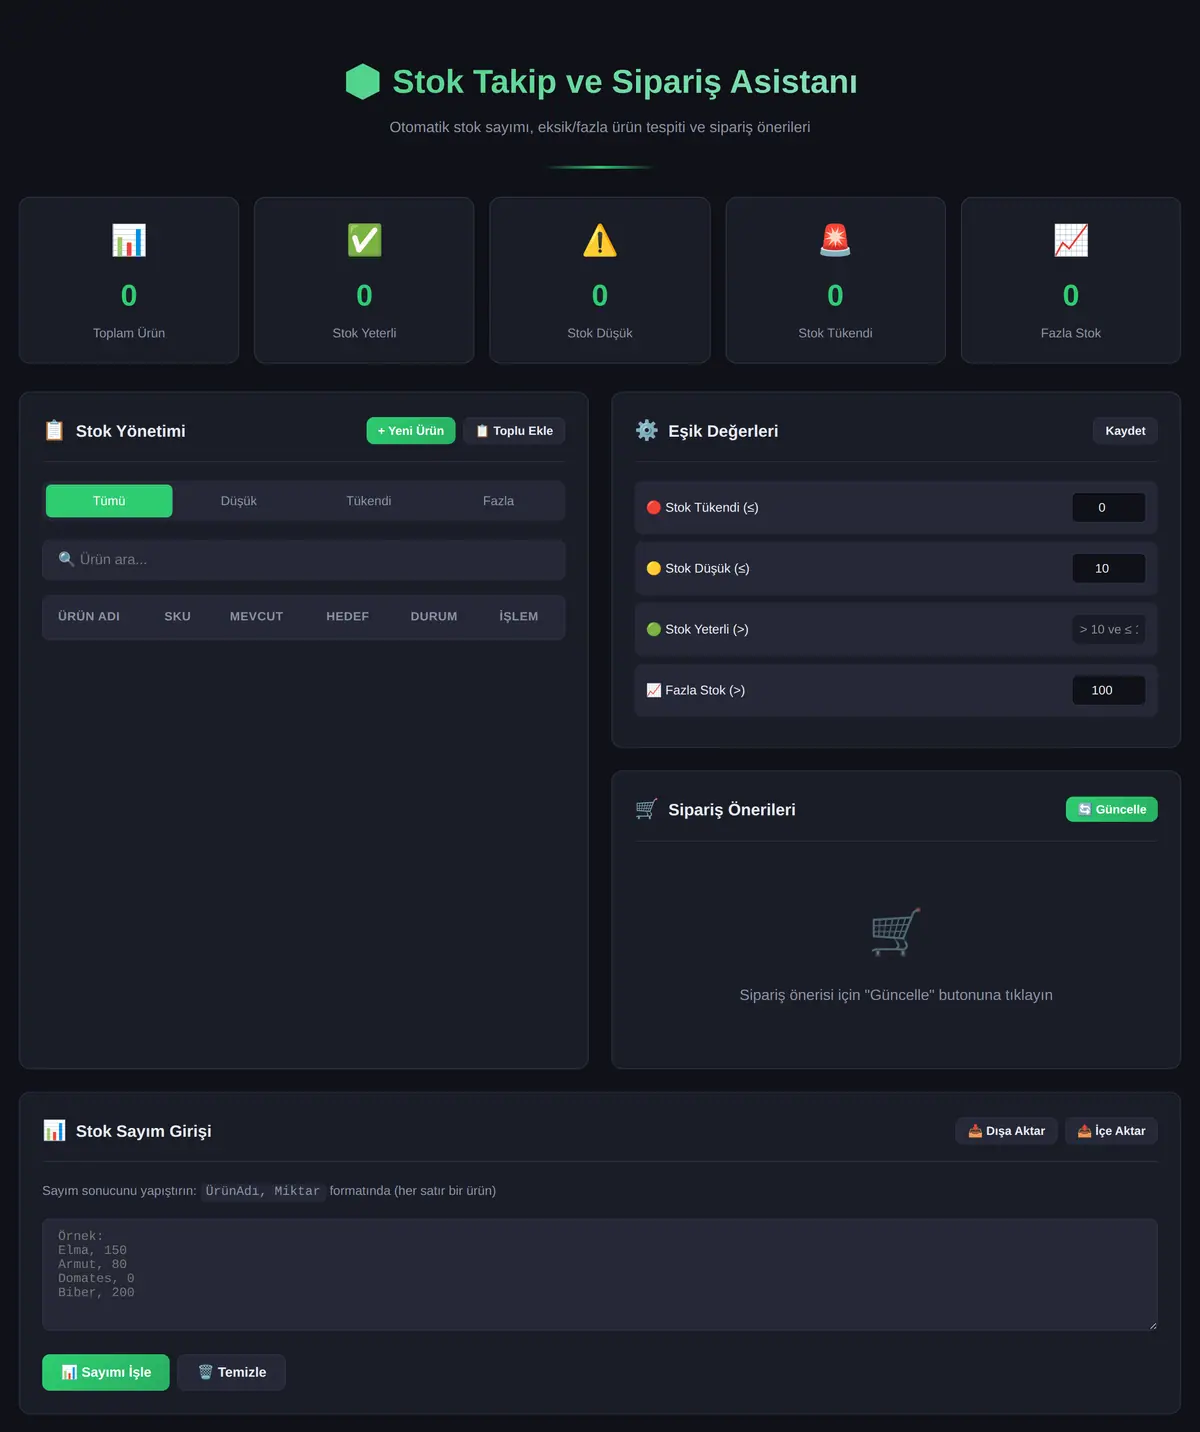Screen dimensions: 1200x1432
Task: Click the green checkmark icon above Stok Yeterli
Action: [364, 240]
